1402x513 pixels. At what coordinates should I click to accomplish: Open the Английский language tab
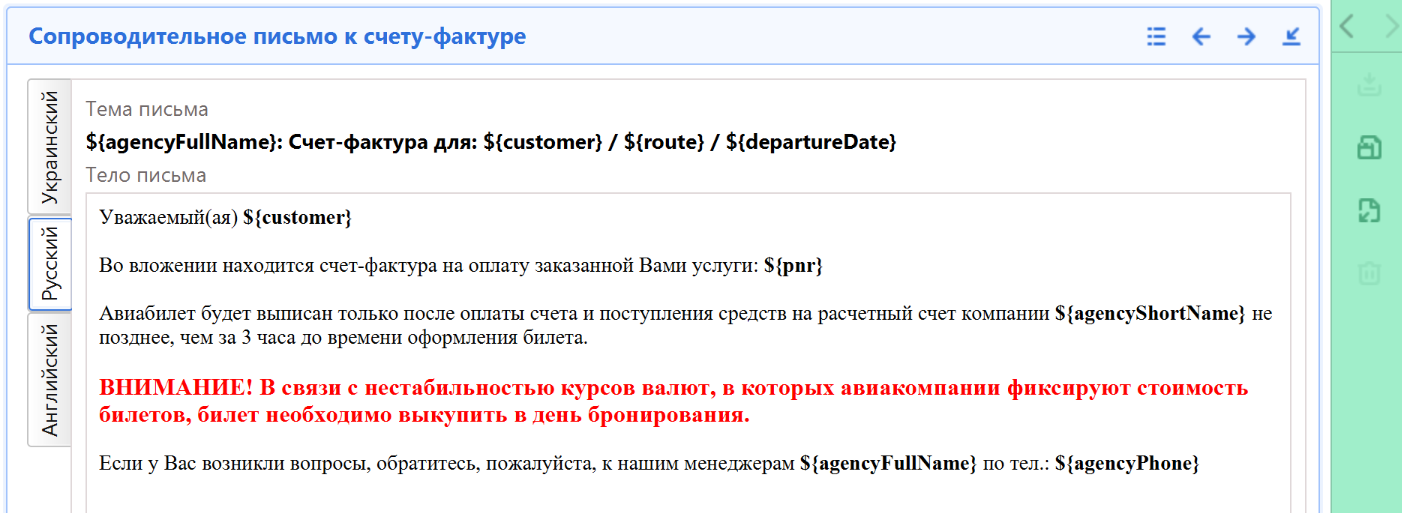coord(50,380)
